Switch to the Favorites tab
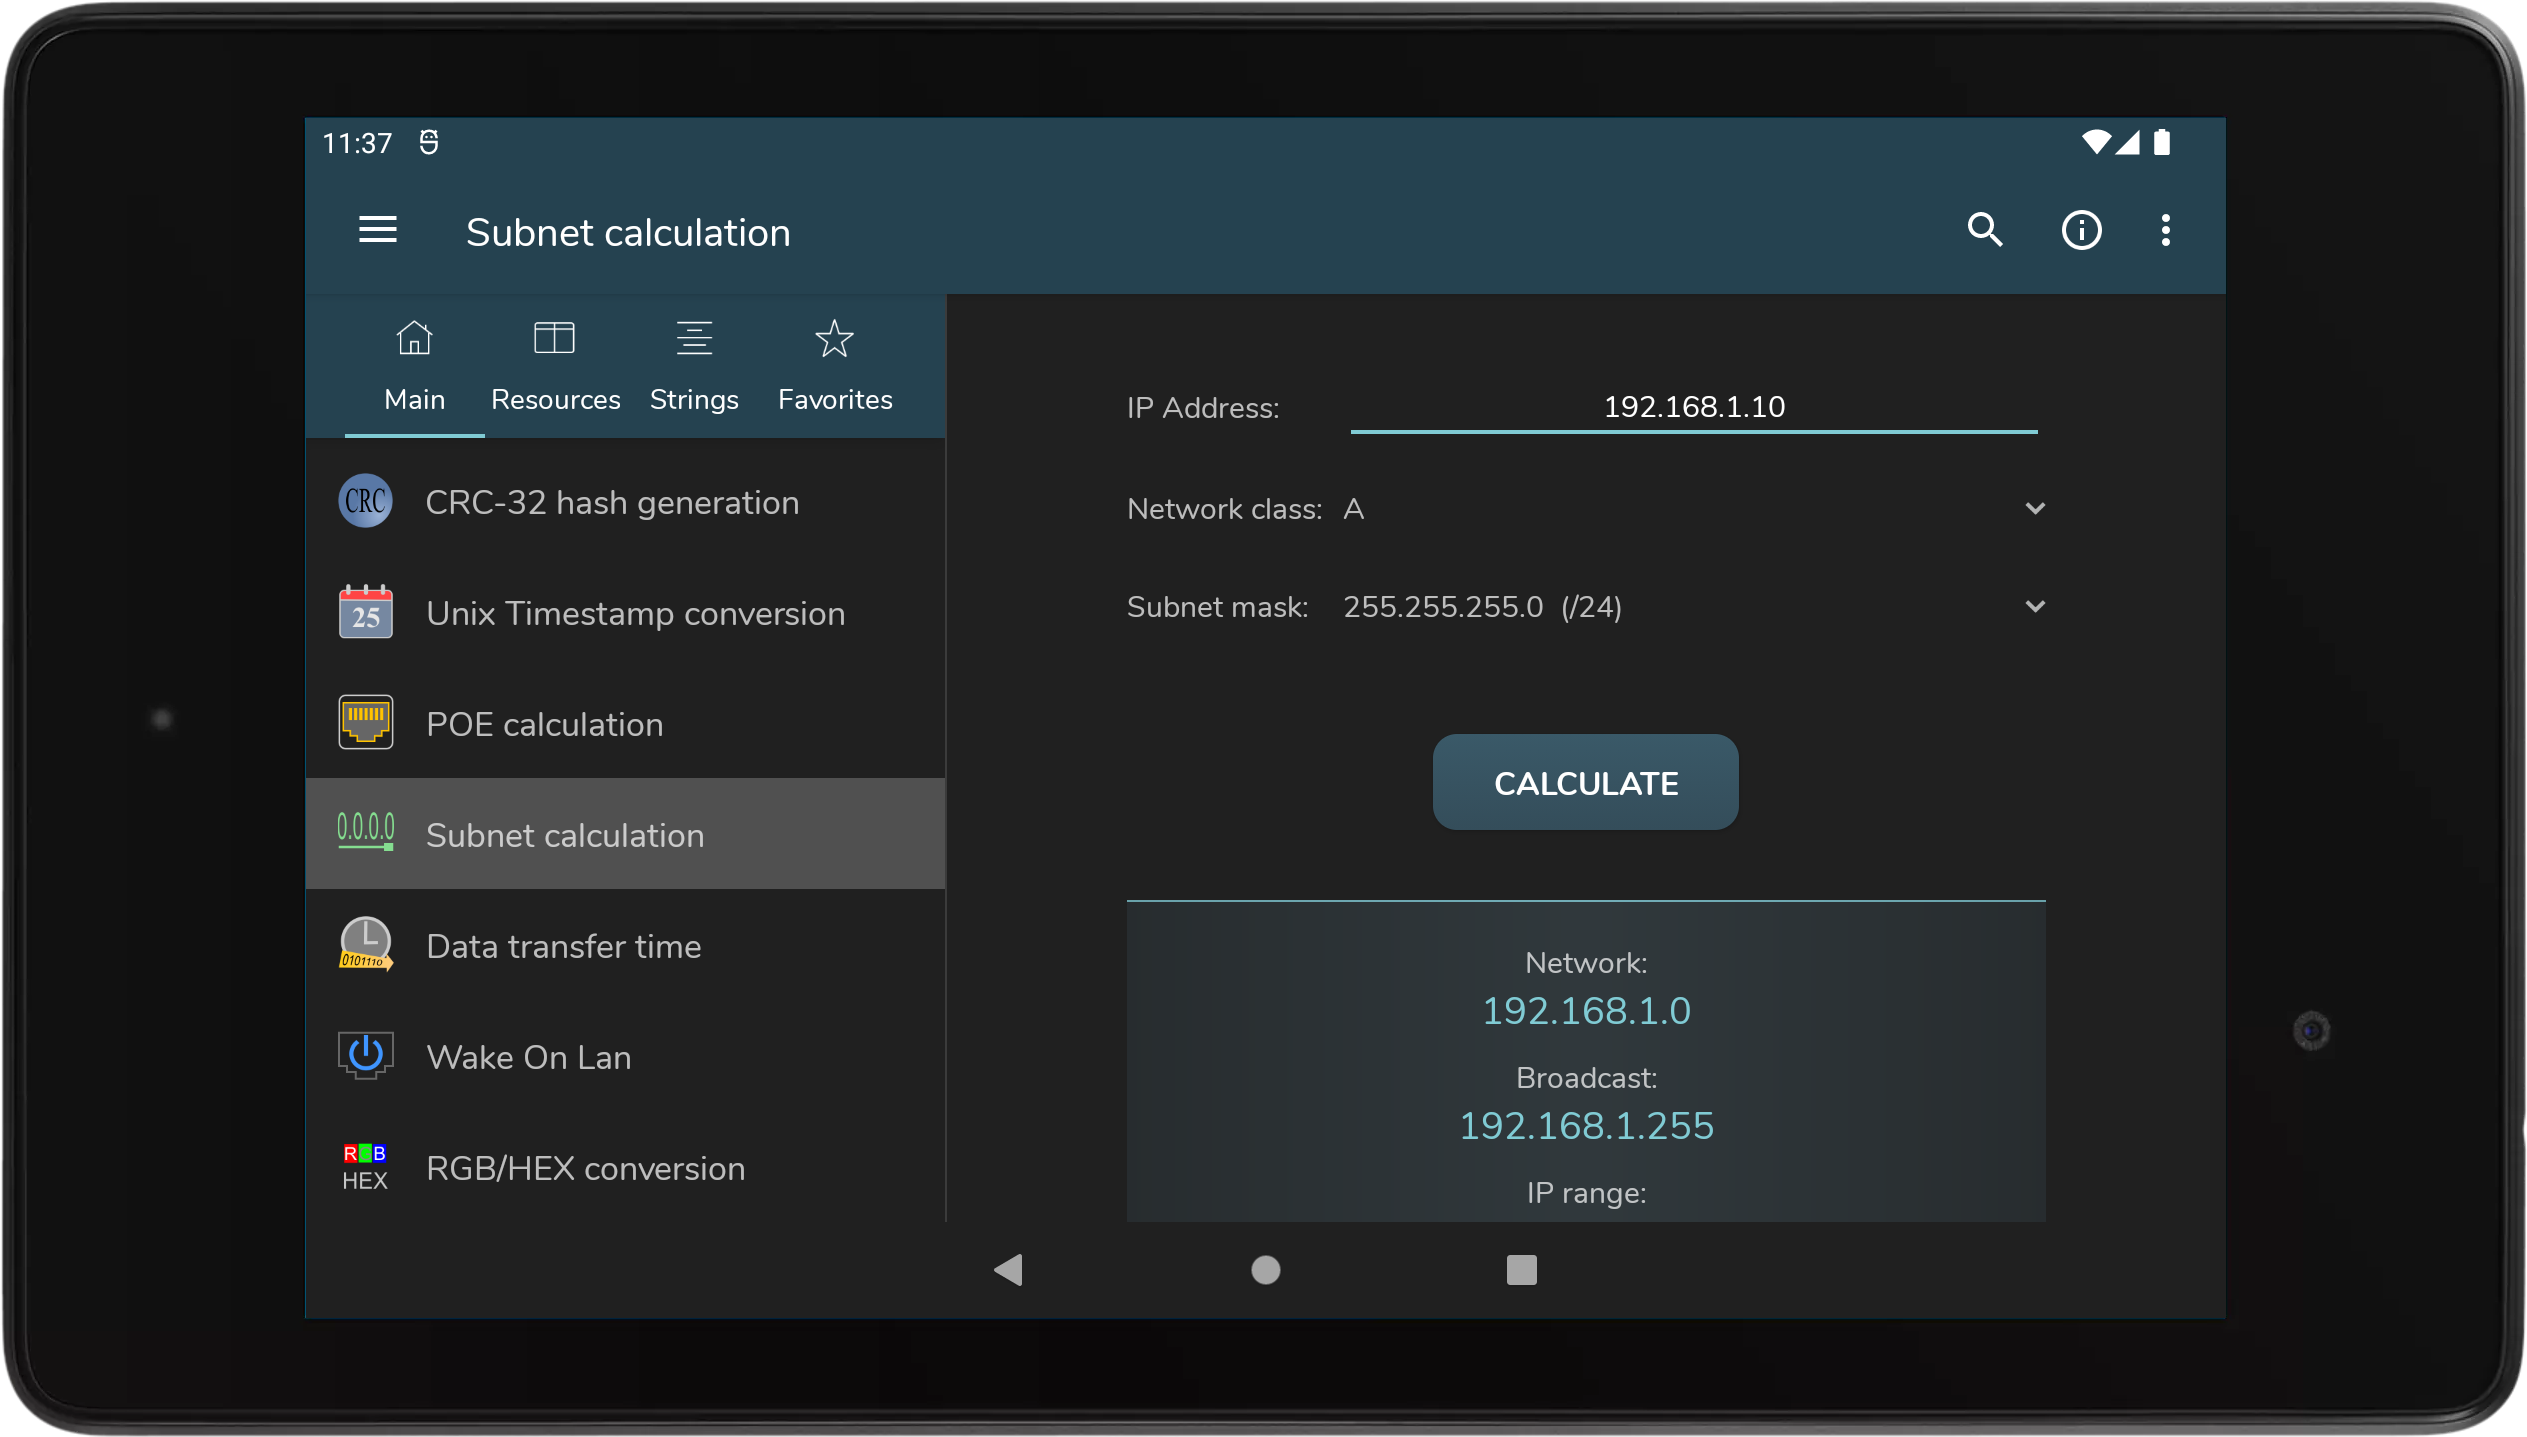The width and height of the screenshot is (2527, 1437). coord(835,367)
